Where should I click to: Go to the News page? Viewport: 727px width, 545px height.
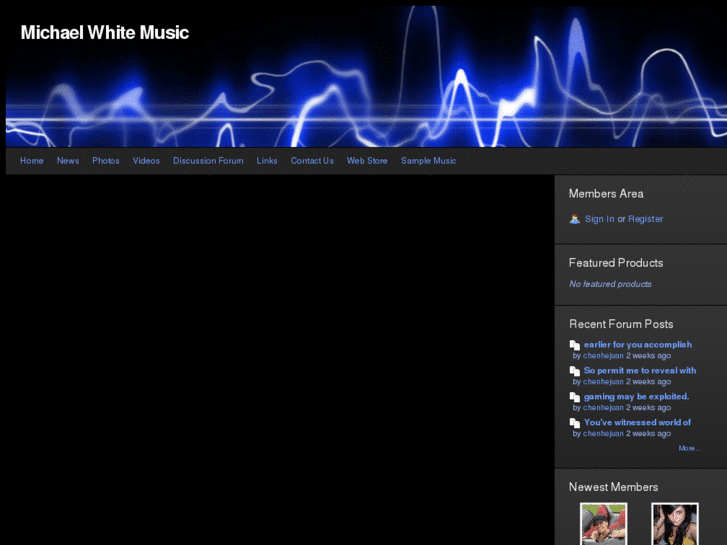(68, 160)
